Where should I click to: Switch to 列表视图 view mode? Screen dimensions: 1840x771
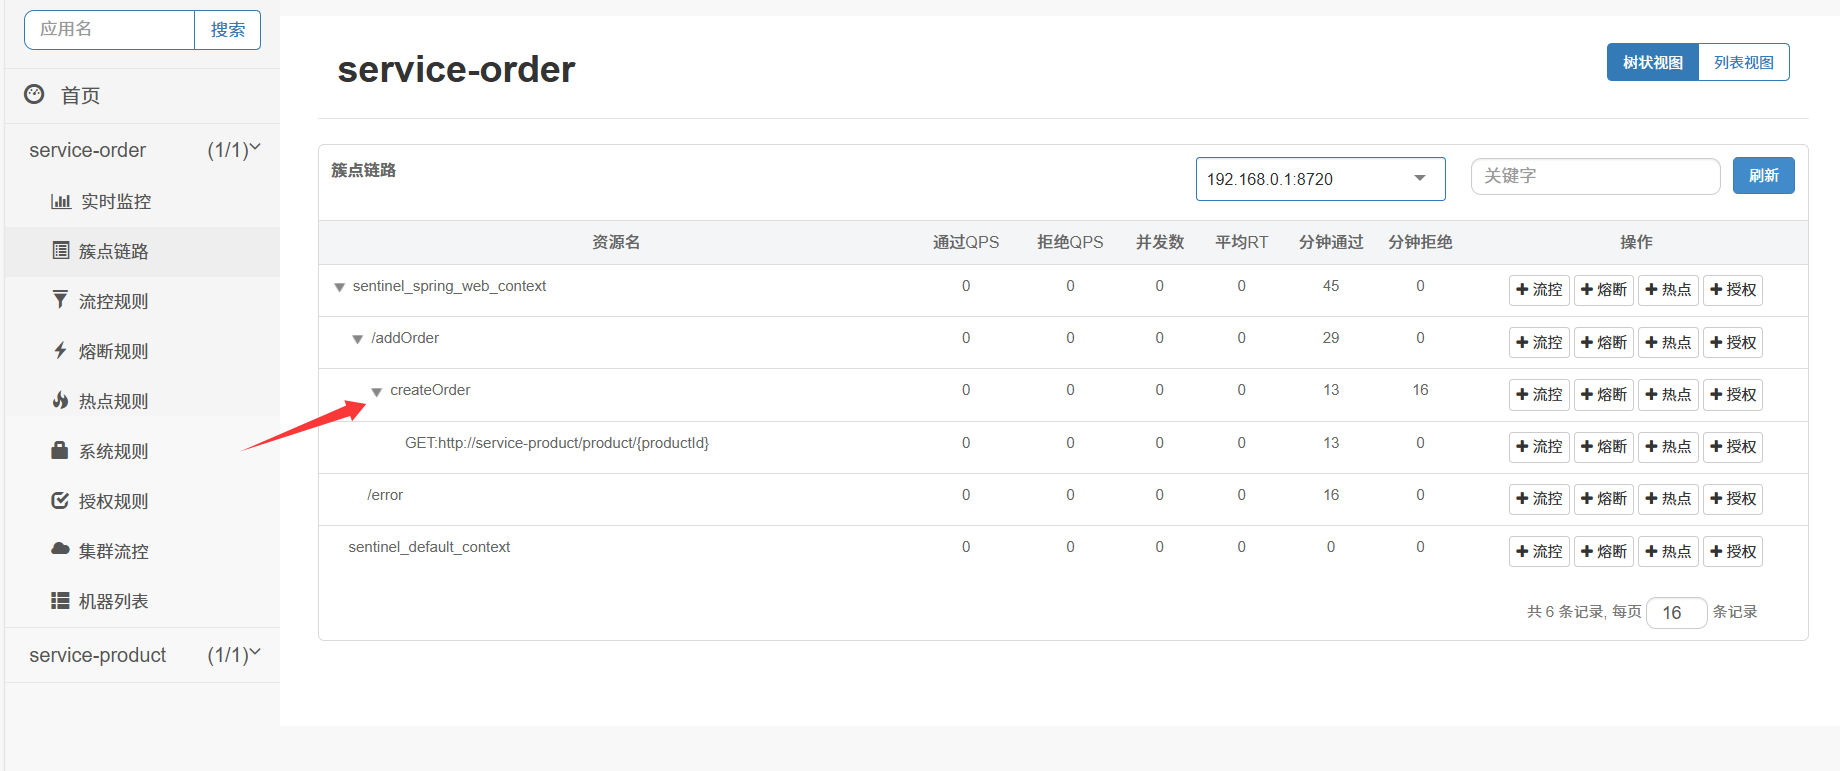click(1743, 62)
